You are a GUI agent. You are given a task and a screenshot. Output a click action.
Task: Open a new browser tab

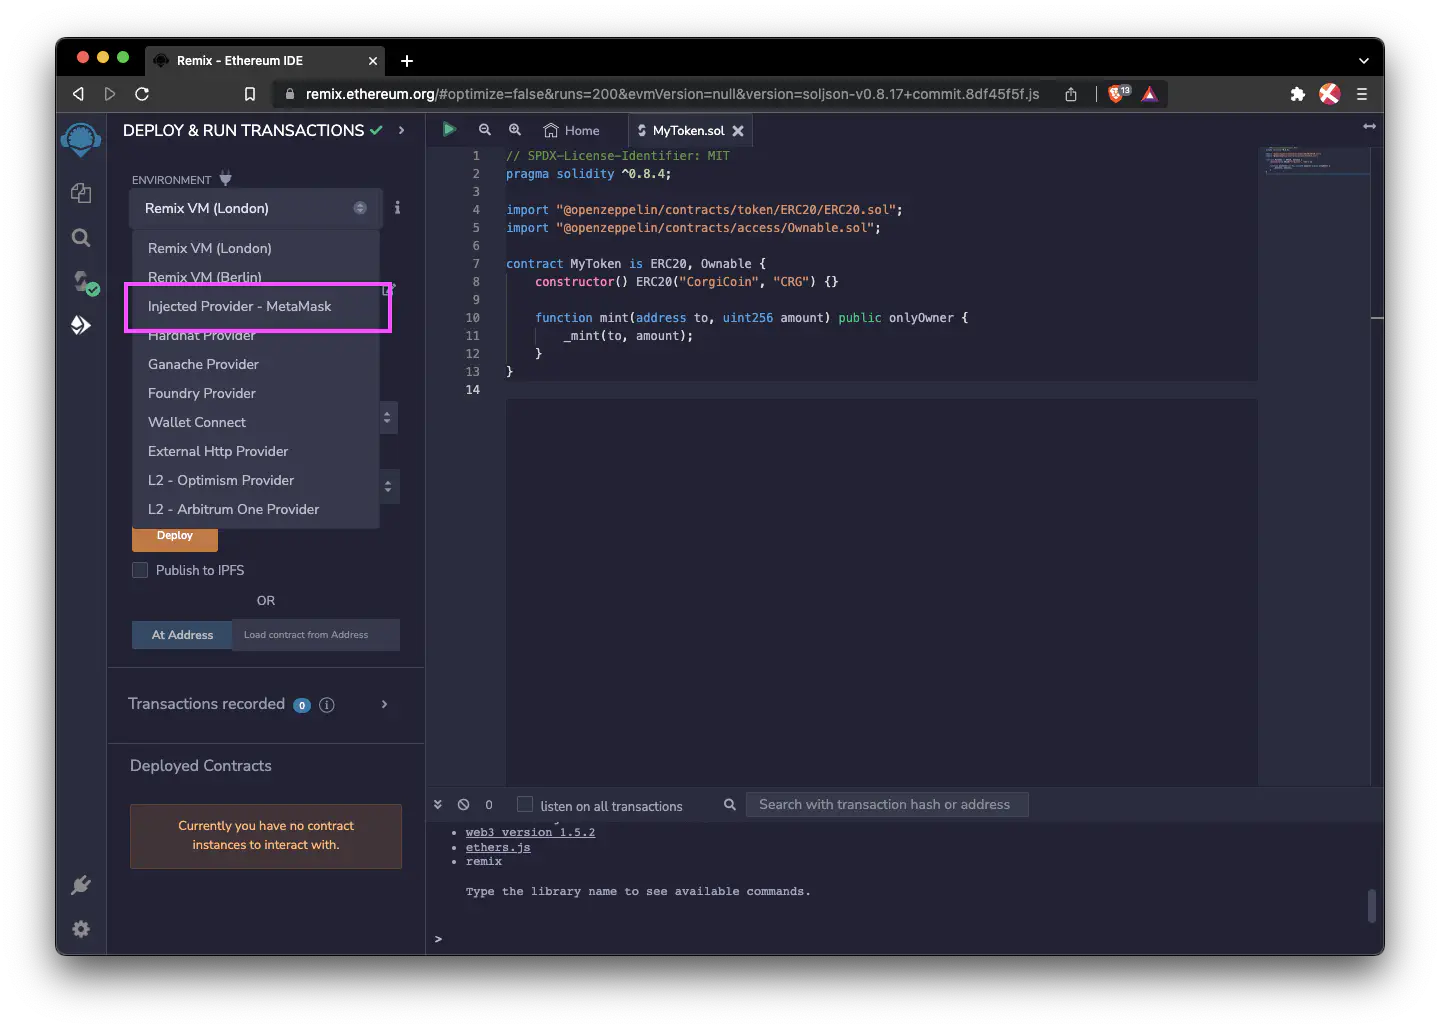pyautogui.click(x=407, y=61)
